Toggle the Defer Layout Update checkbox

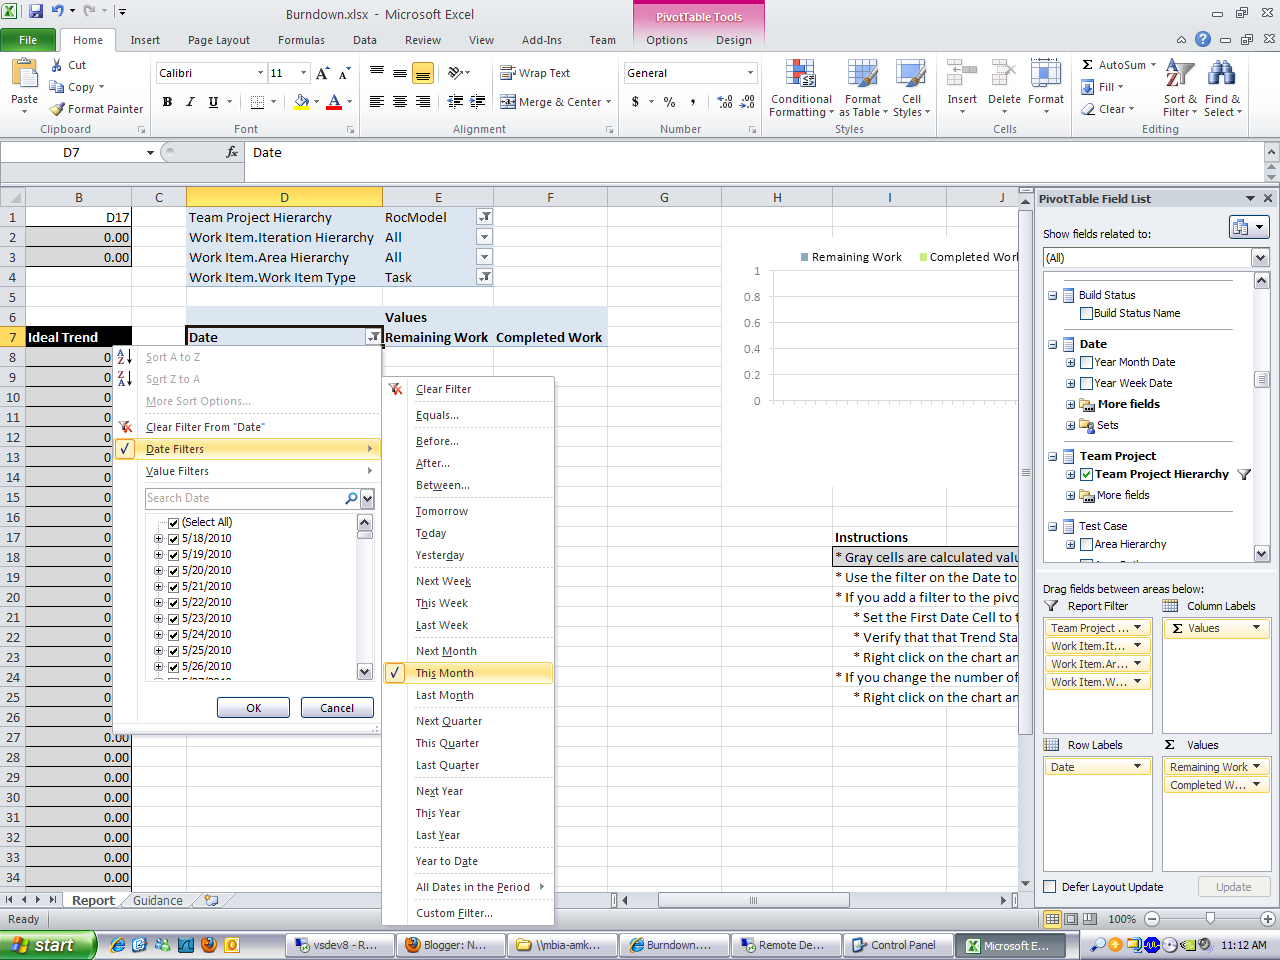click(1049, 886)
